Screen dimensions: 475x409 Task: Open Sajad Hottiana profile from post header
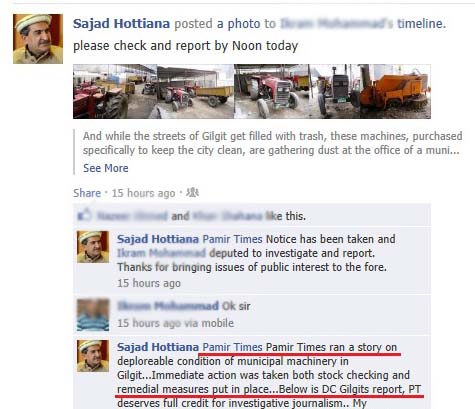coord(121,24)
